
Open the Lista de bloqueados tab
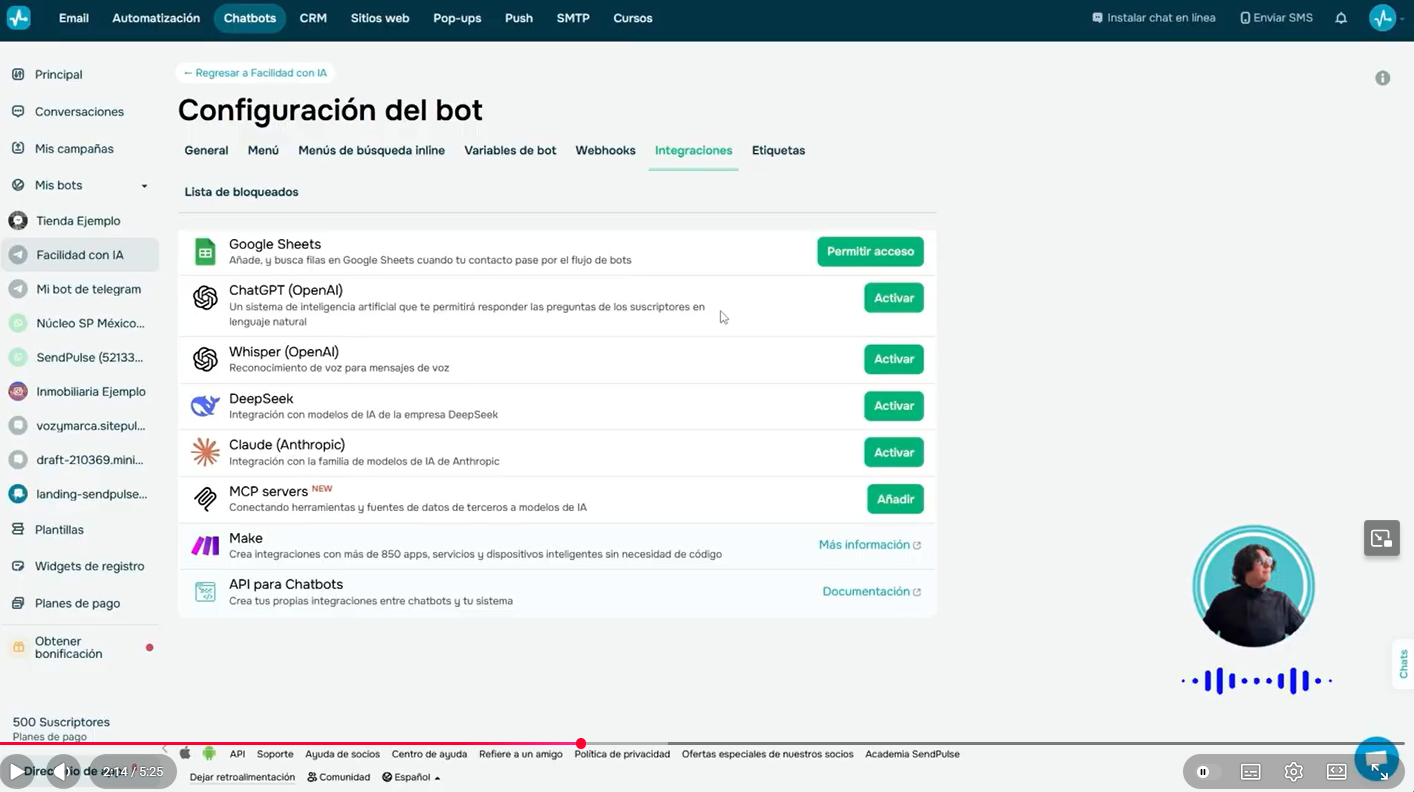tap(241, 192)
